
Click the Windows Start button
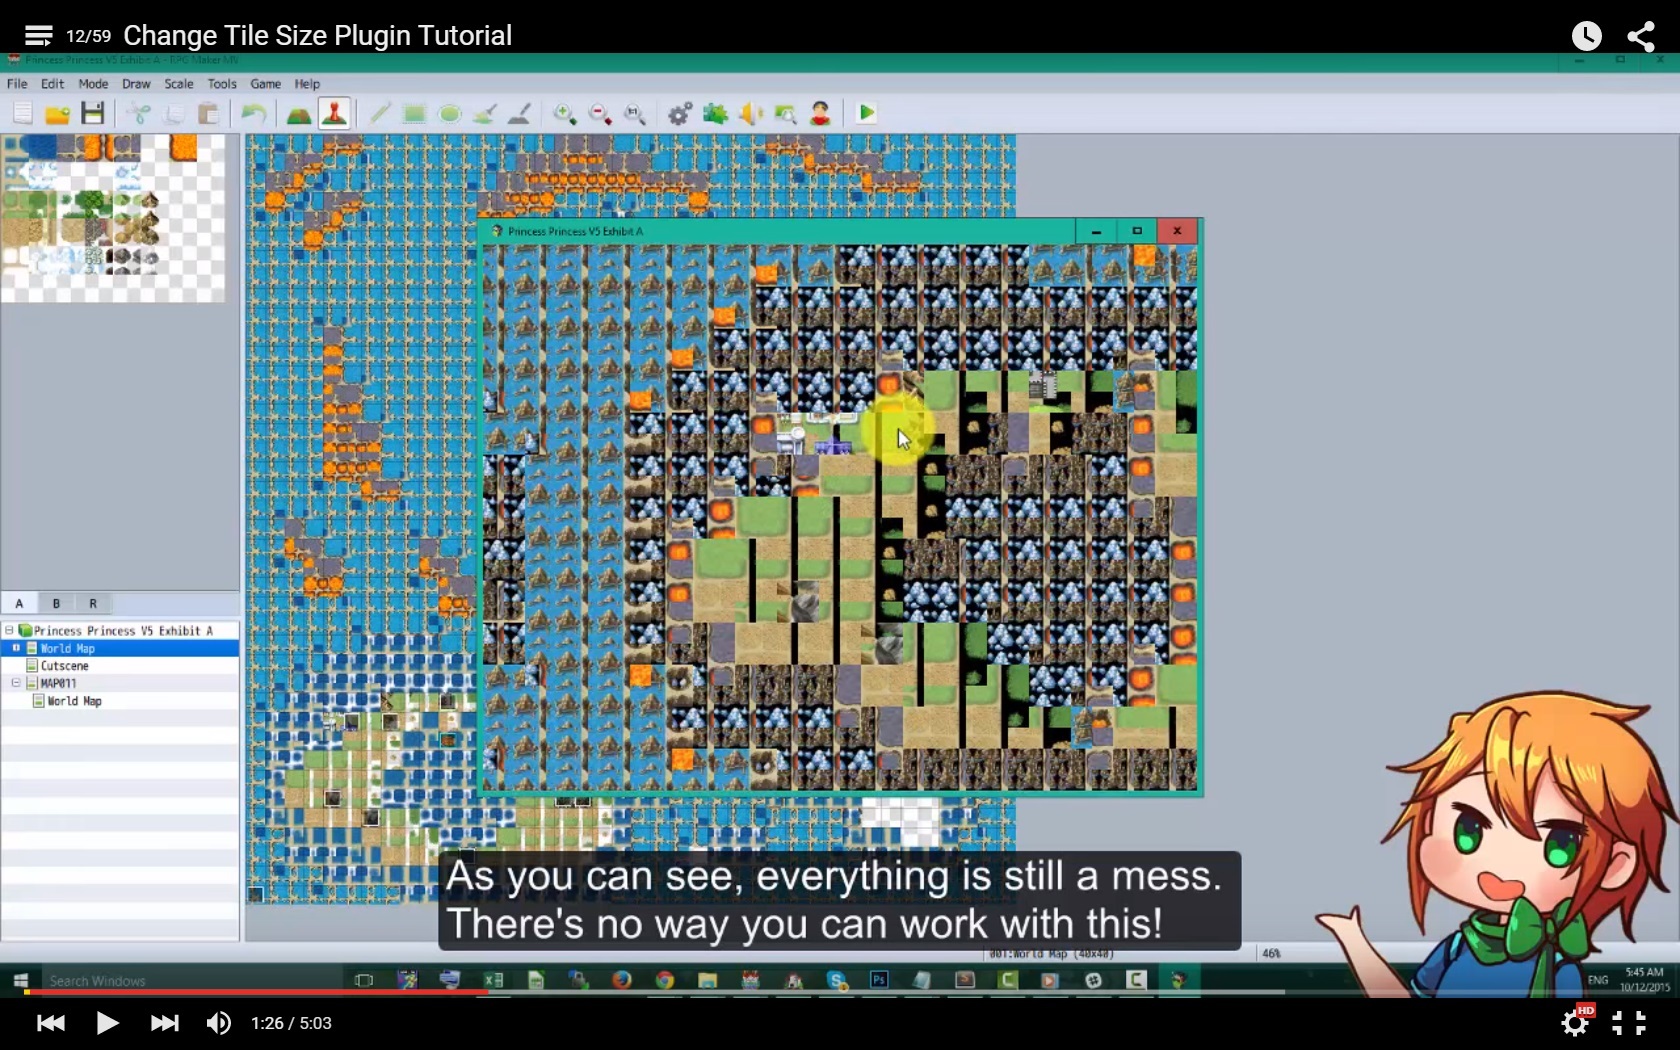[20, 980]
